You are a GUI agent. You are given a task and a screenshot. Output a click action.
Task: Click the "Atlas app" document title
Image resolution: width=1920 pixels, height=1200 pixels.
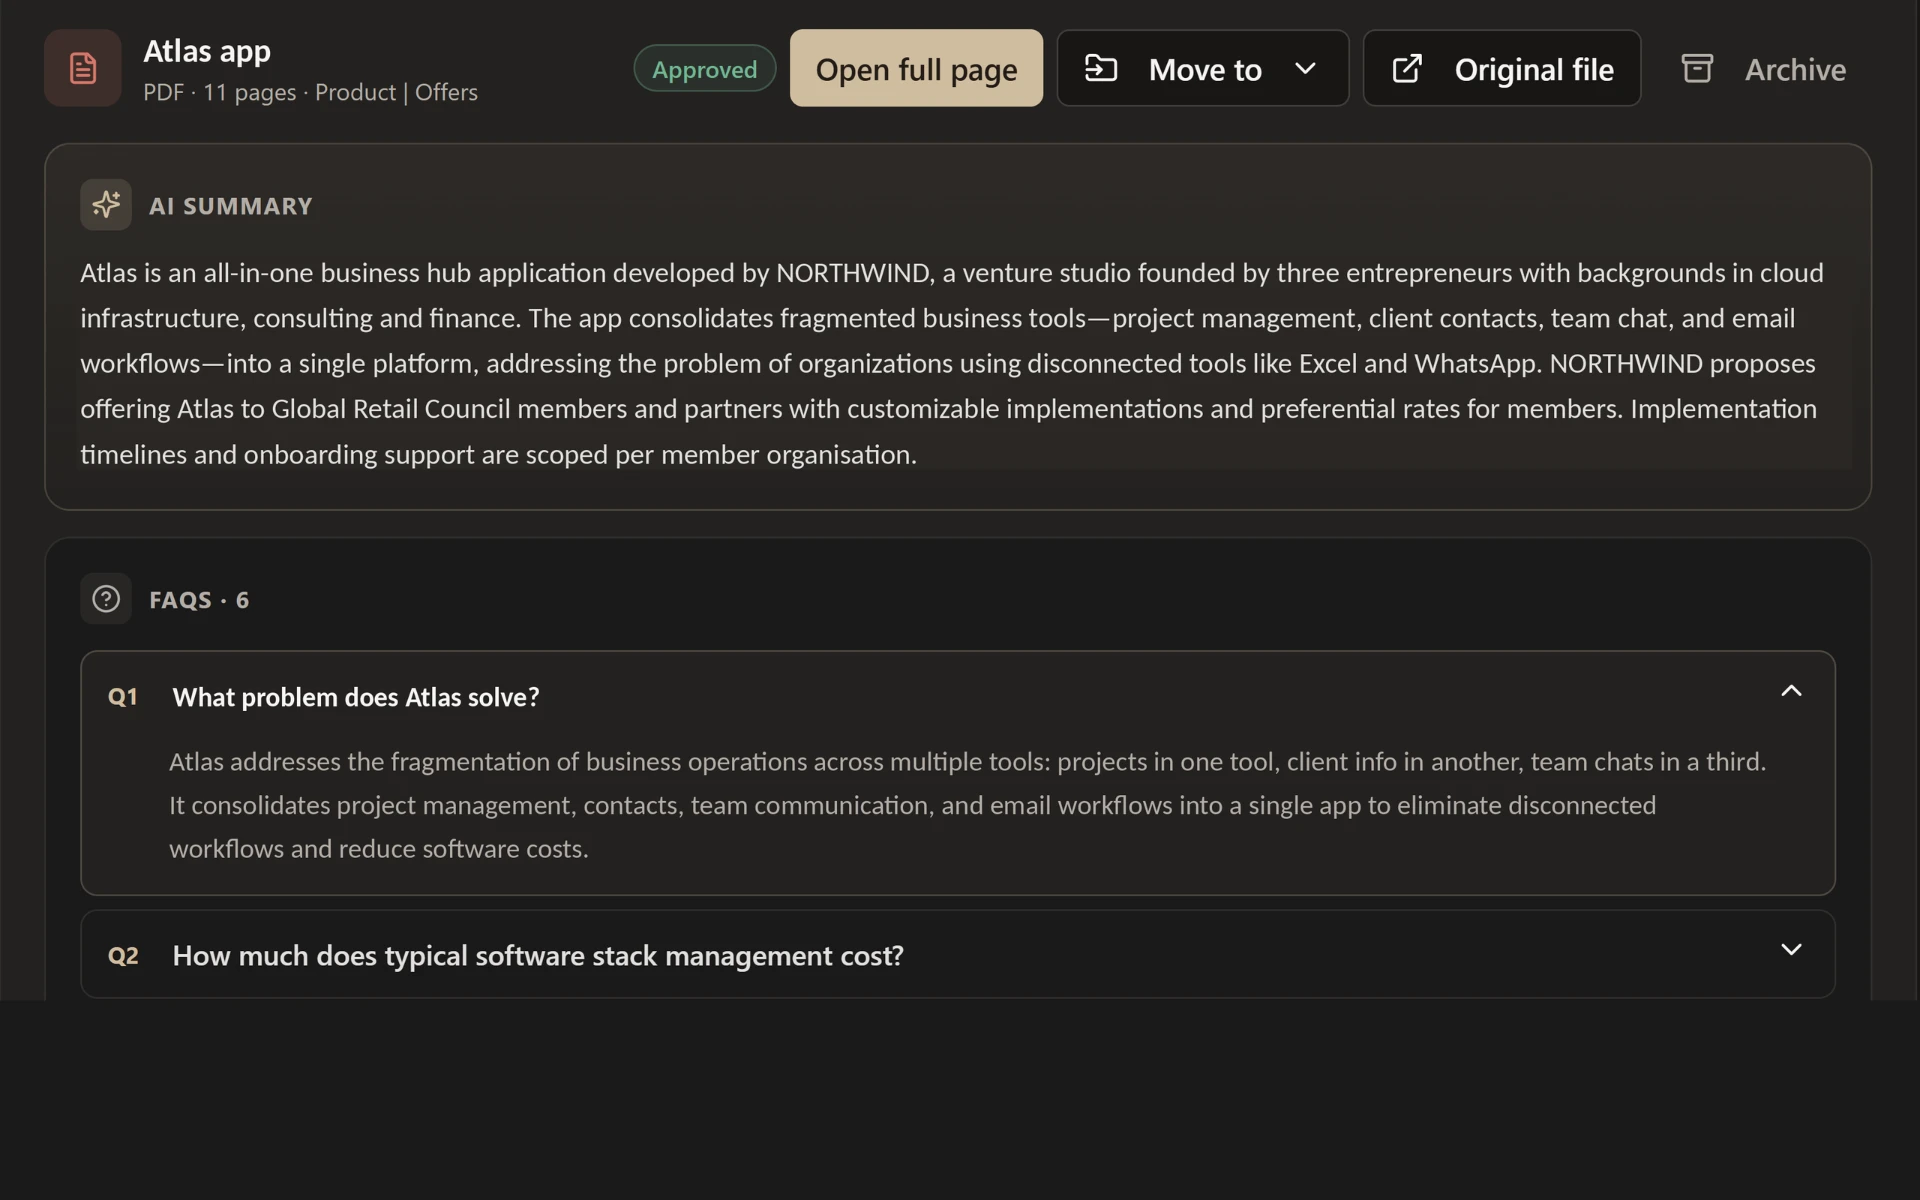coord(207,51)
